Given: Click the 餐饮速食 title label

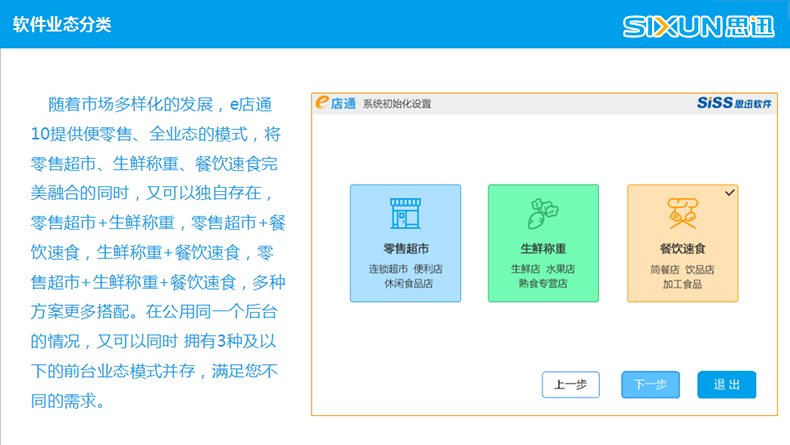Looking at the screenshot, I should [x=681, y=249].
